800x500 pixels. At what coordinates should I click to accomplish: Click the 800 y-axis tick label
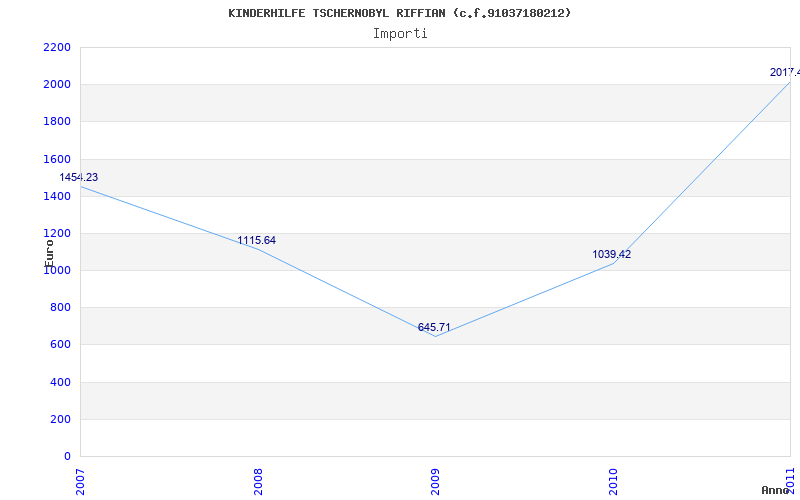coord(60,308)
